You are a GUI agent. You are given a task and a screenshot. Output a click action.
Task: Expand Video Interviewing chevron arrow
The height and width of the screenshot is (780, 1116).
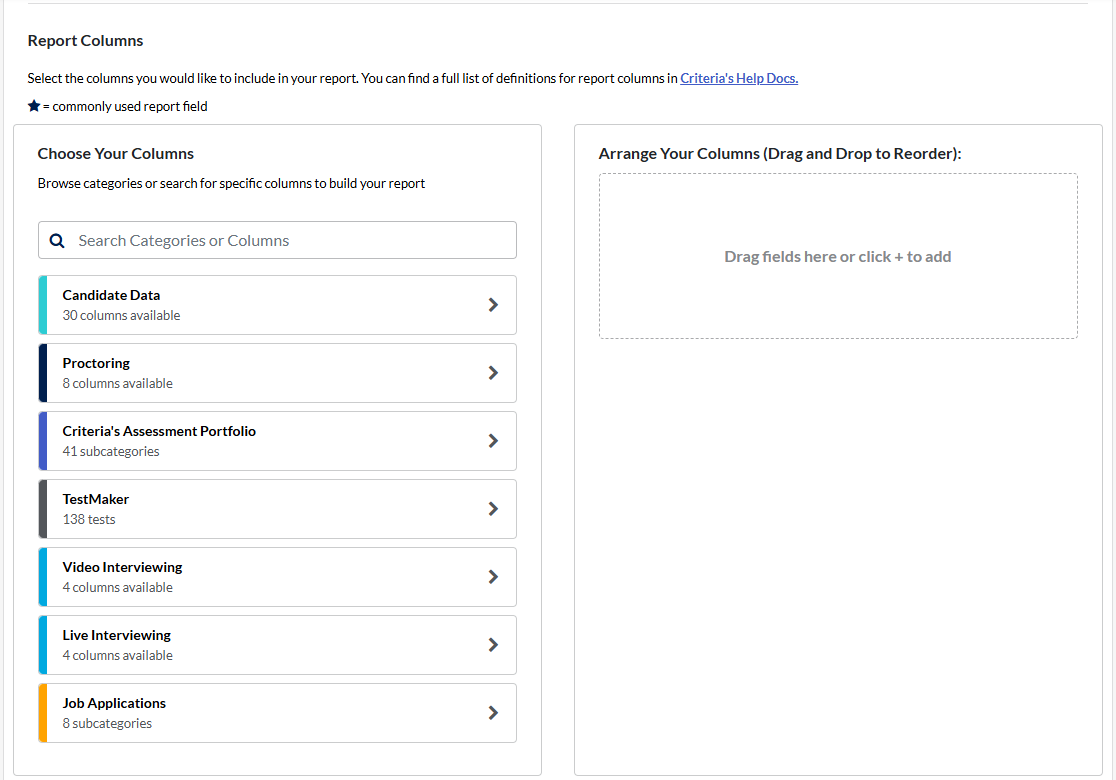pos(493,577)
